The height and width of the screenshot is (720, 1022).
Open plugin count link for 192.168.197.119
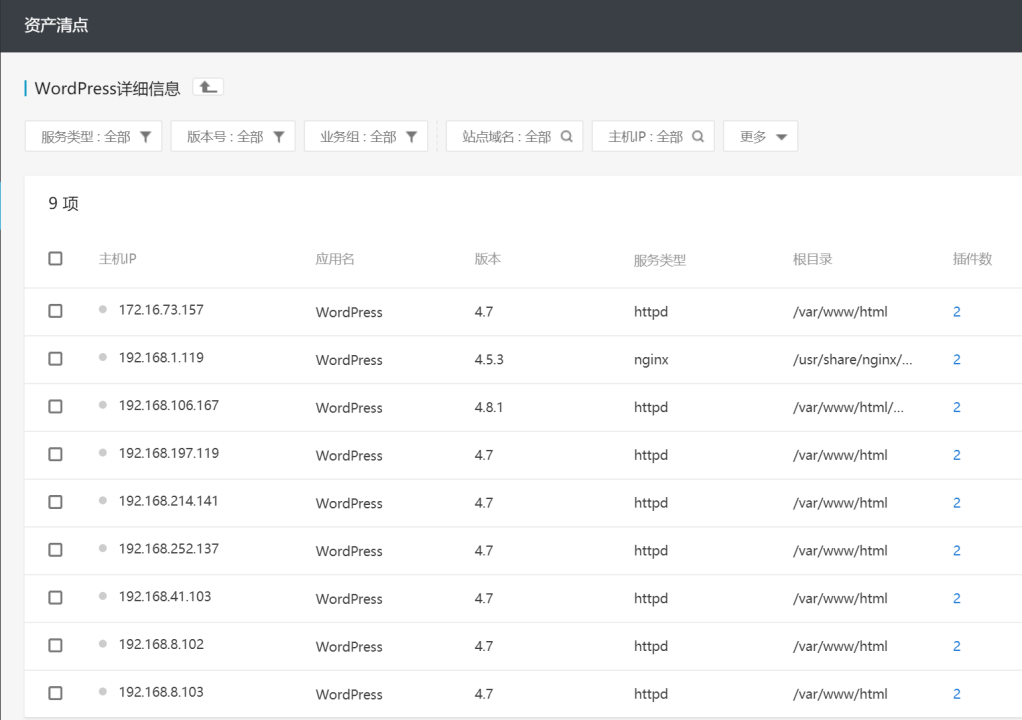(x=956, y=455)
